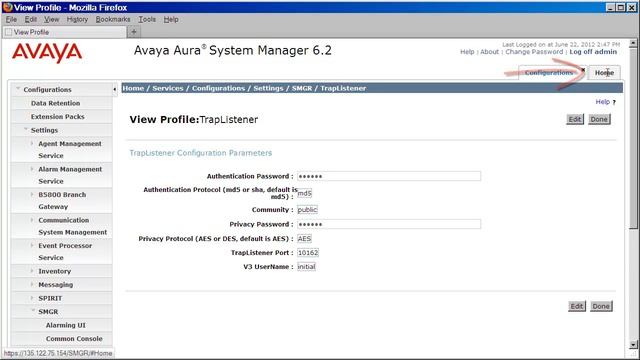Open Alarming UI in sidebar
The width and height of the screenshot is (640, 360).
tap(66, 325)
